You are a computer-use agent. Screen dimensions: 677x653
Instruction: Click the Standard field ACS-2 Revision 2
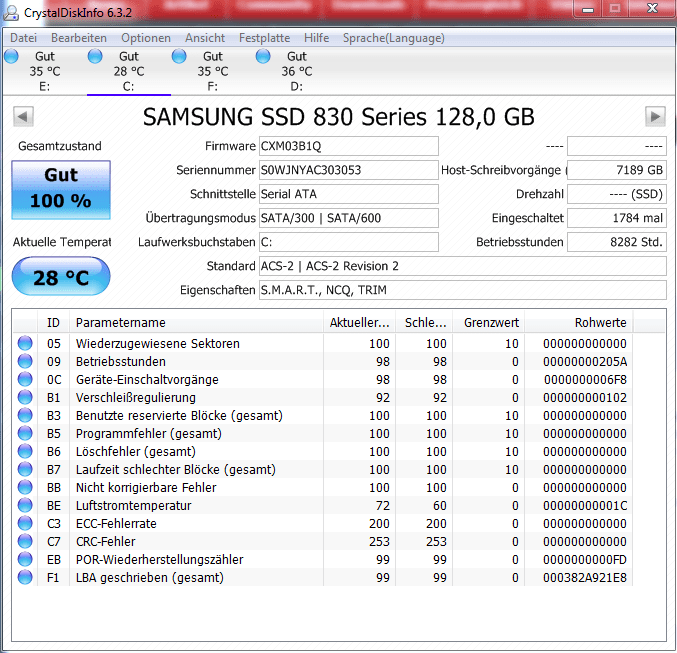pos(463,266)
